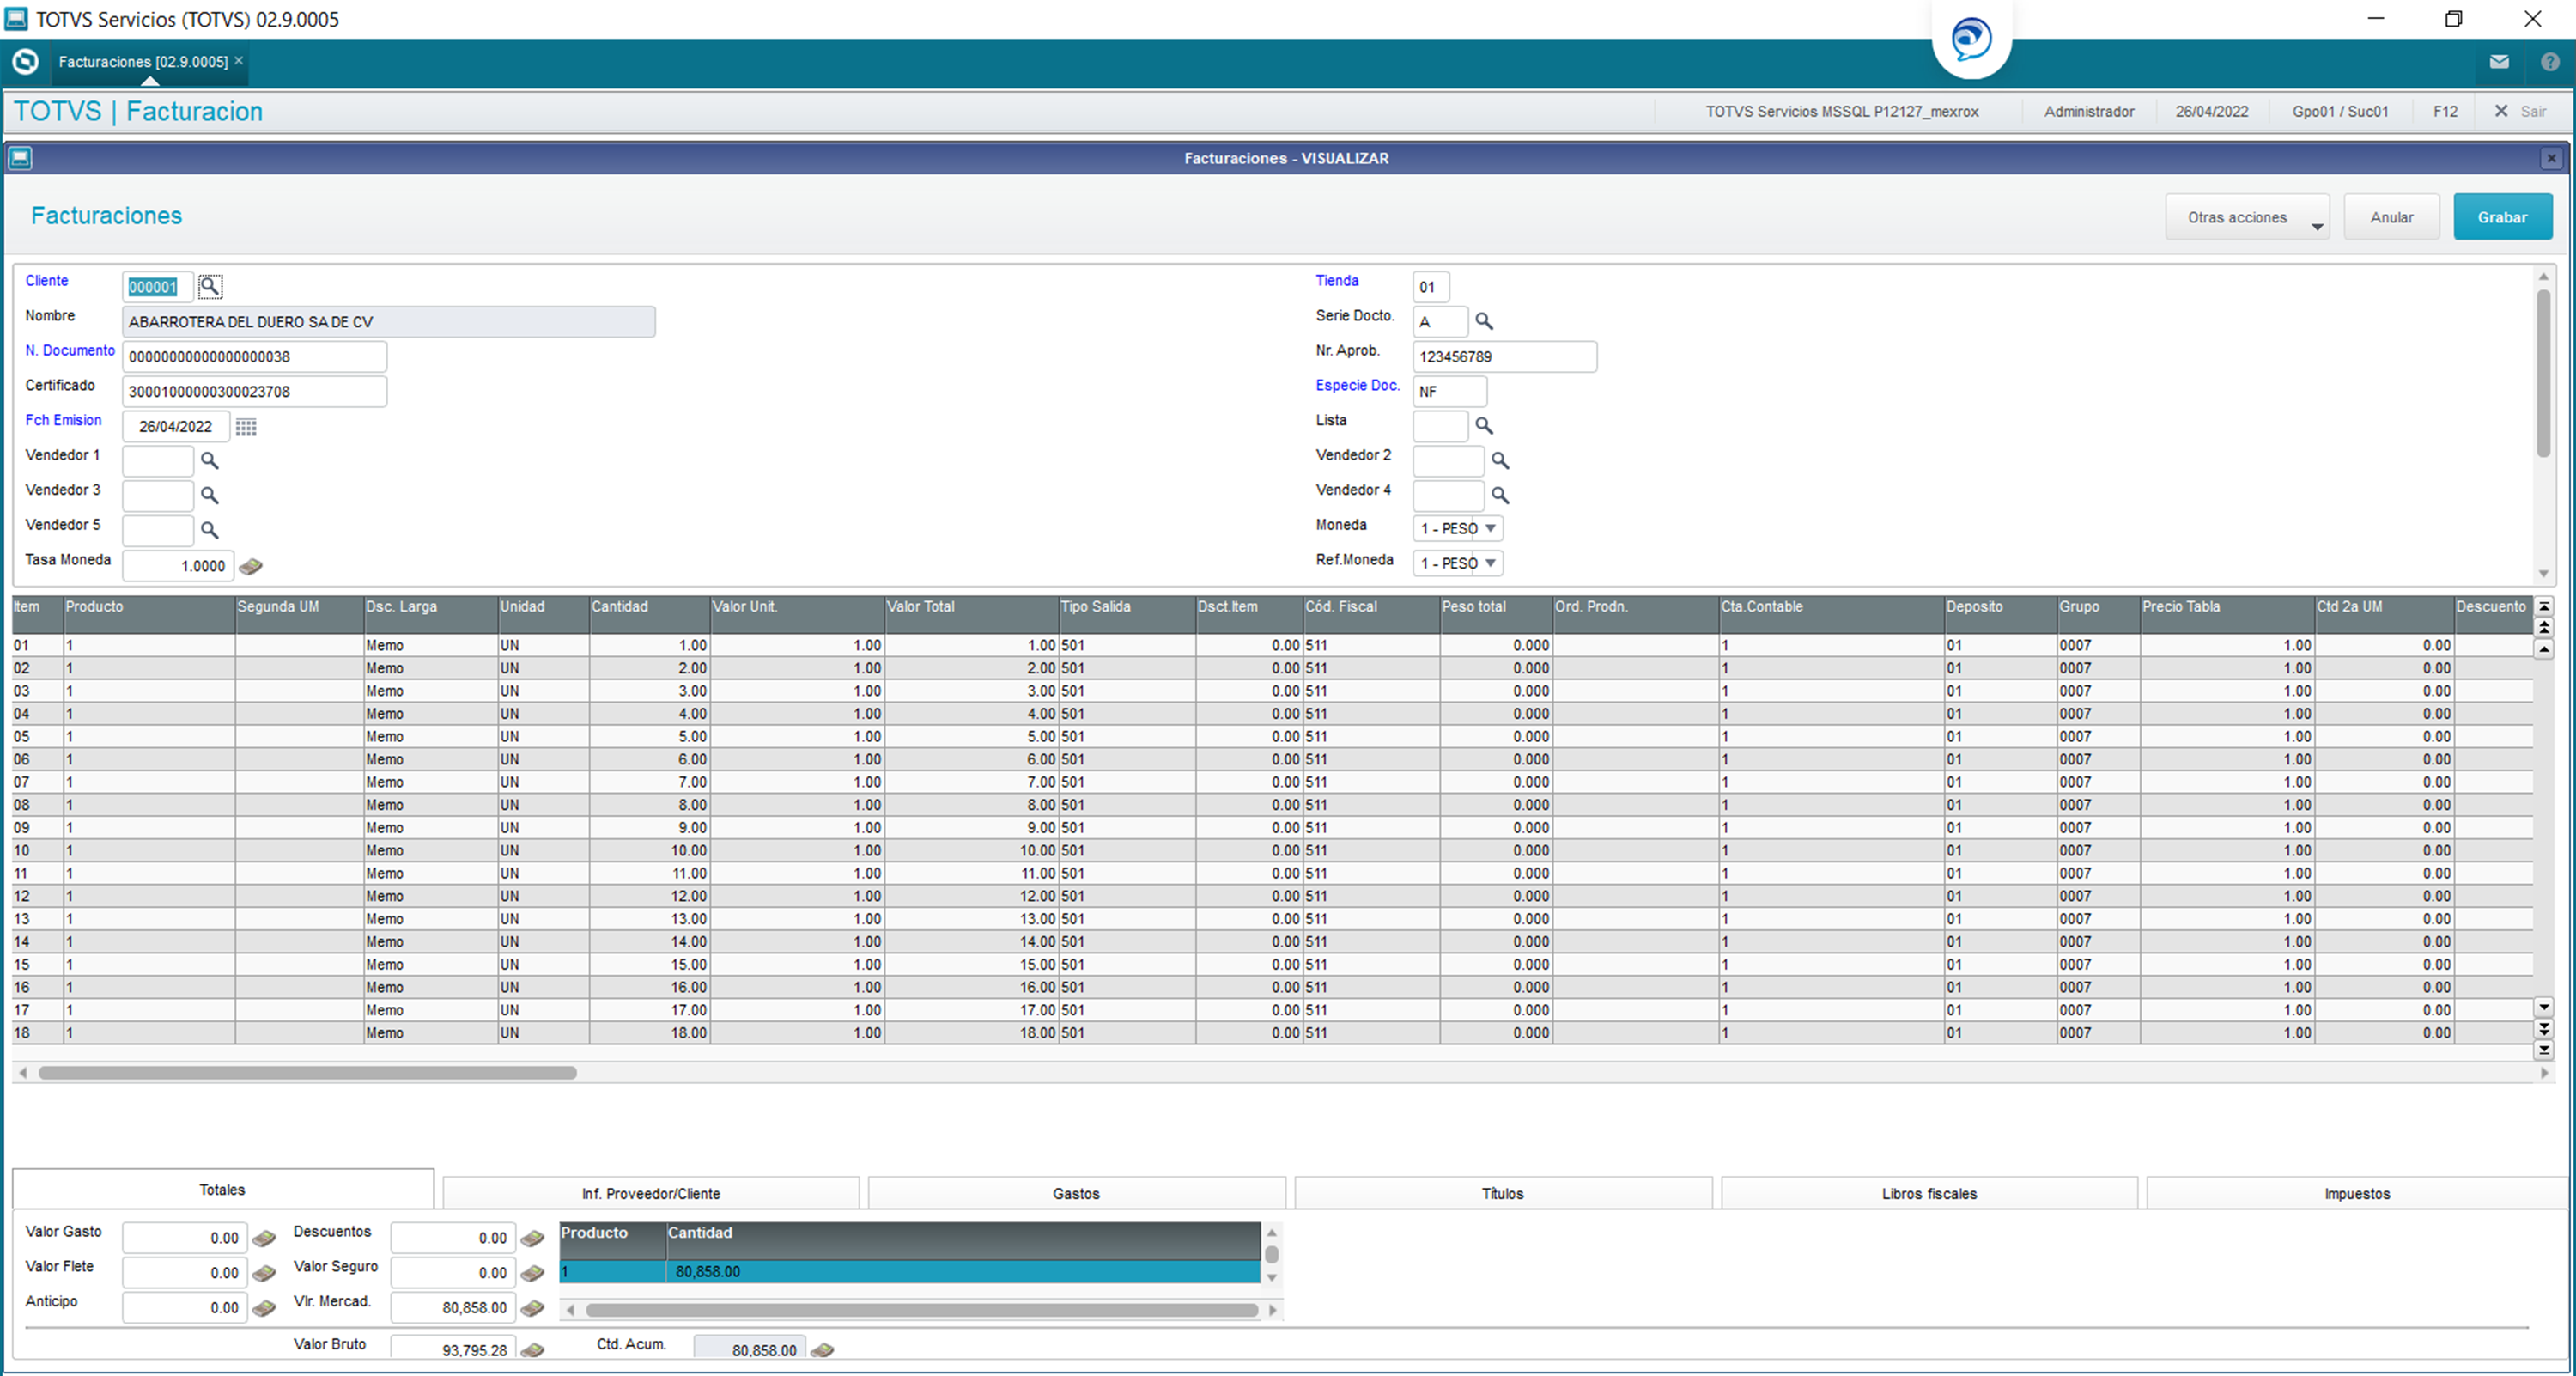Focus the Certificado field
Screen dimensions: 2576x1376
[x=254, y=392]
